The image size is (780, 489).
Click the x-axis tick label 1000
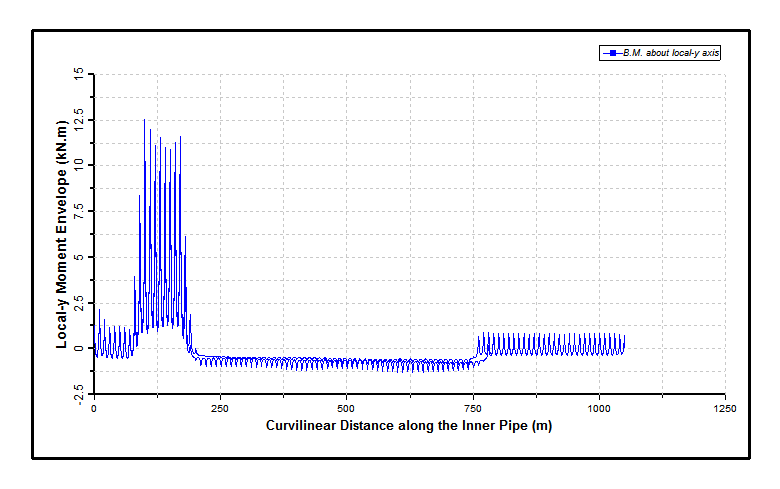(599, 408)
